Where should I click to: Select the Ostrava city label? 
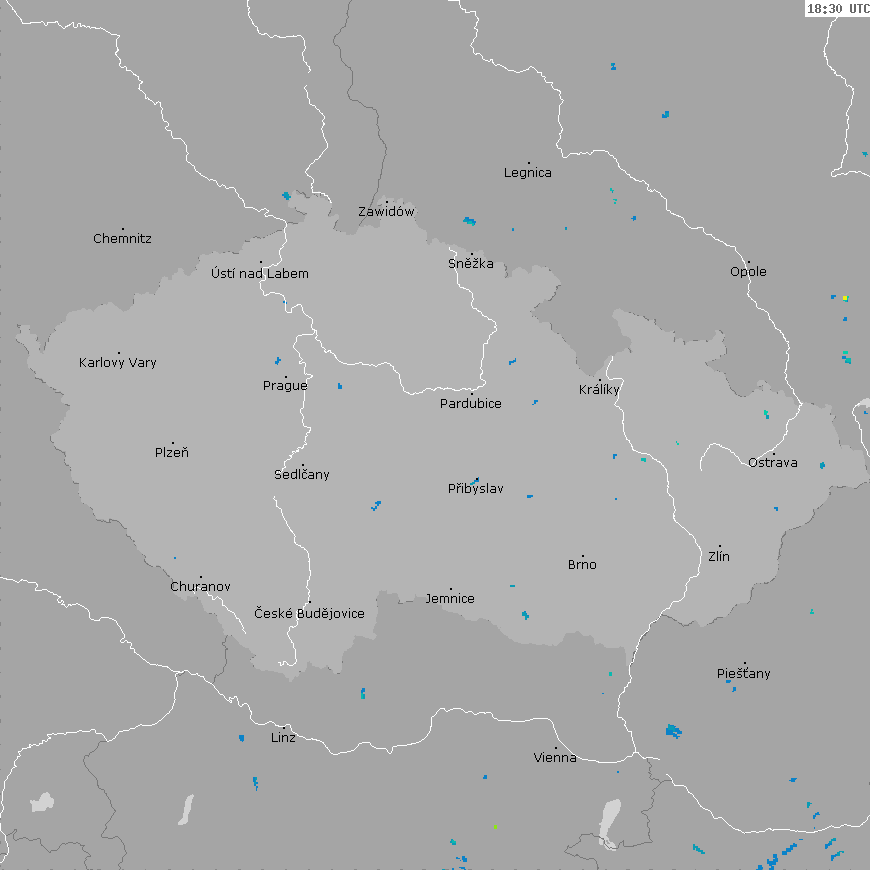(x=773, y=463)
